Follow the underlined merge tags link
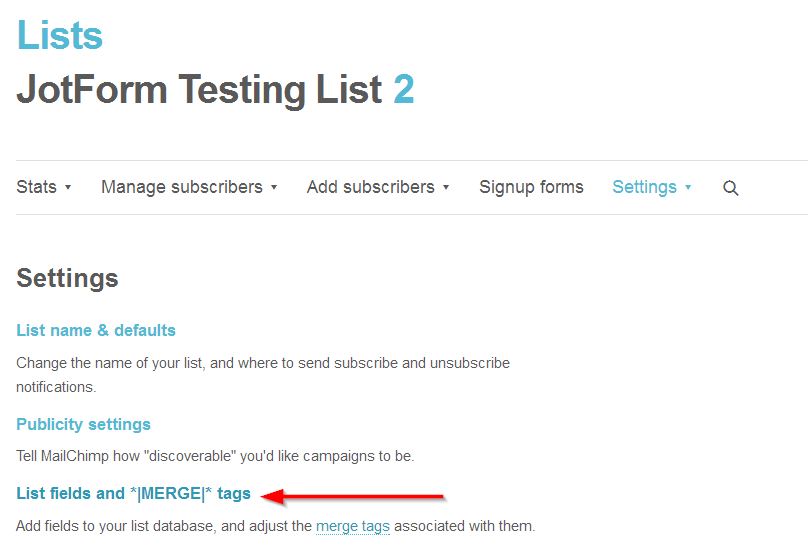This screenshot has width=808, height=554. tap(352, 526)
